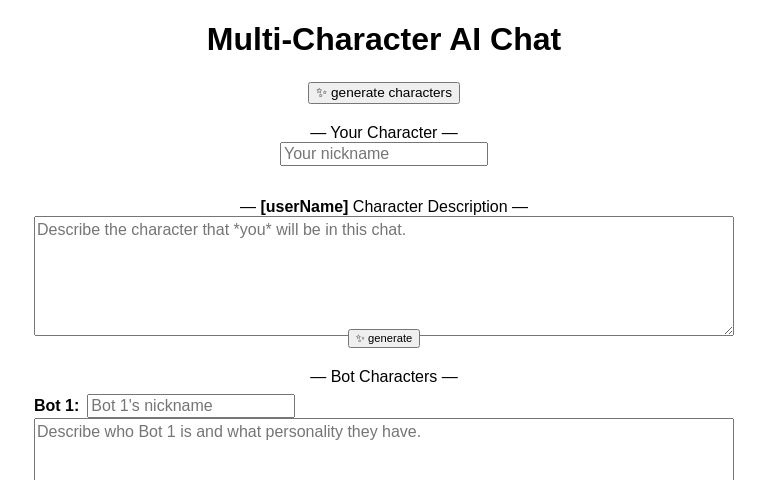Click the sparkle icon on small generate button

360,339
